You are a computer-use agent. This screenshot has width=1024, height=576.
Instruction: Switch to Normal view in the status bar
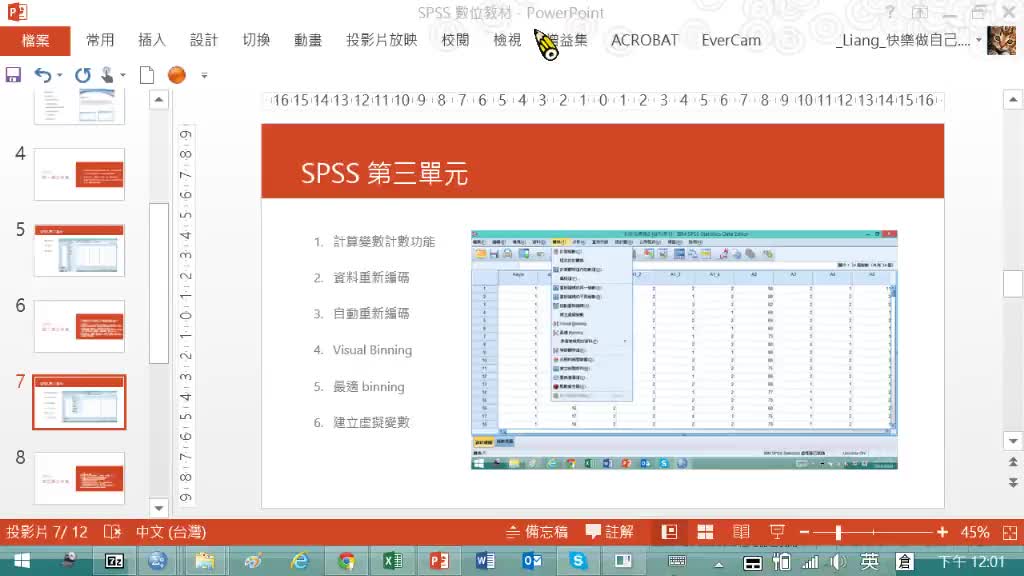coord(669,532)
